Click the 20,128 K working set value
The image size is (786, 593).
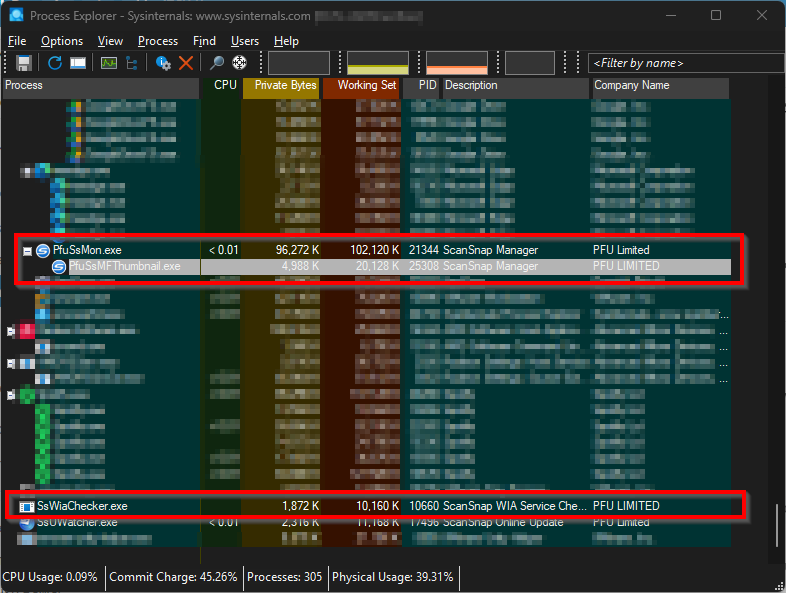tap(377, 266)
